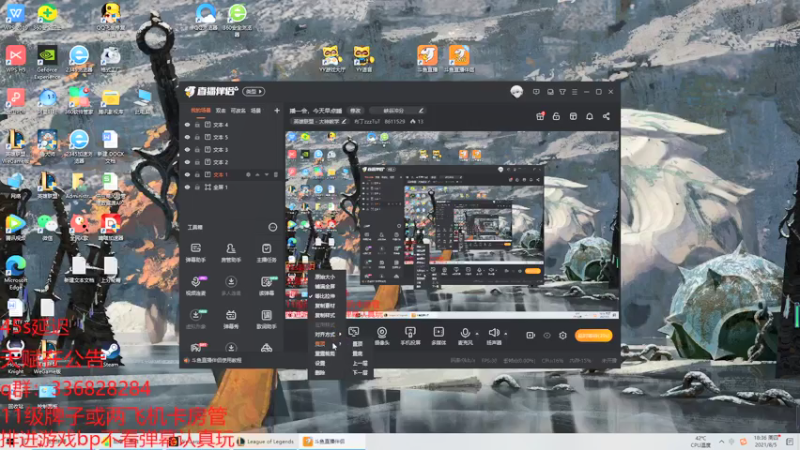This screenshot has height=450, width=800.
Task: Select the checked 等比拉伸 menu item
Action: coord(325,296)
